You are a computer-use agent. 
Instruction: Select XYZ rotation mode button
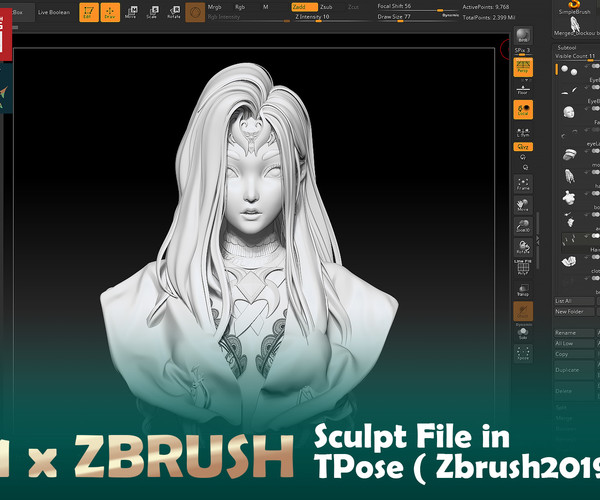[523, 147]
